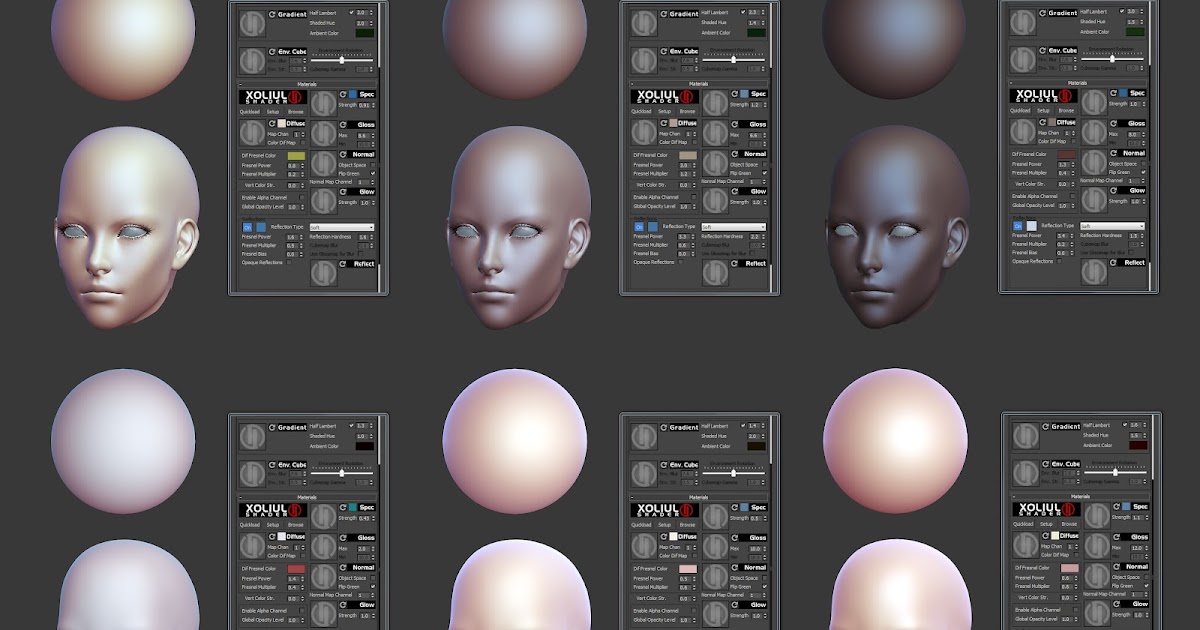Reload the Gradient map in top-left panel

click(x=271, y=15)
